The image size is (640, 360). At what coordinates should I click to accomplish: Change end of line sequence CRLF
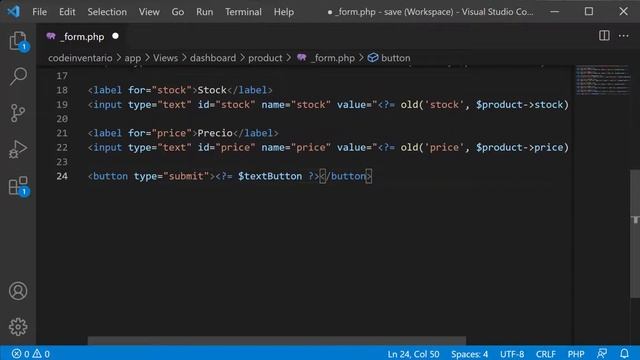pyautogui.click(x=545, y=353)
